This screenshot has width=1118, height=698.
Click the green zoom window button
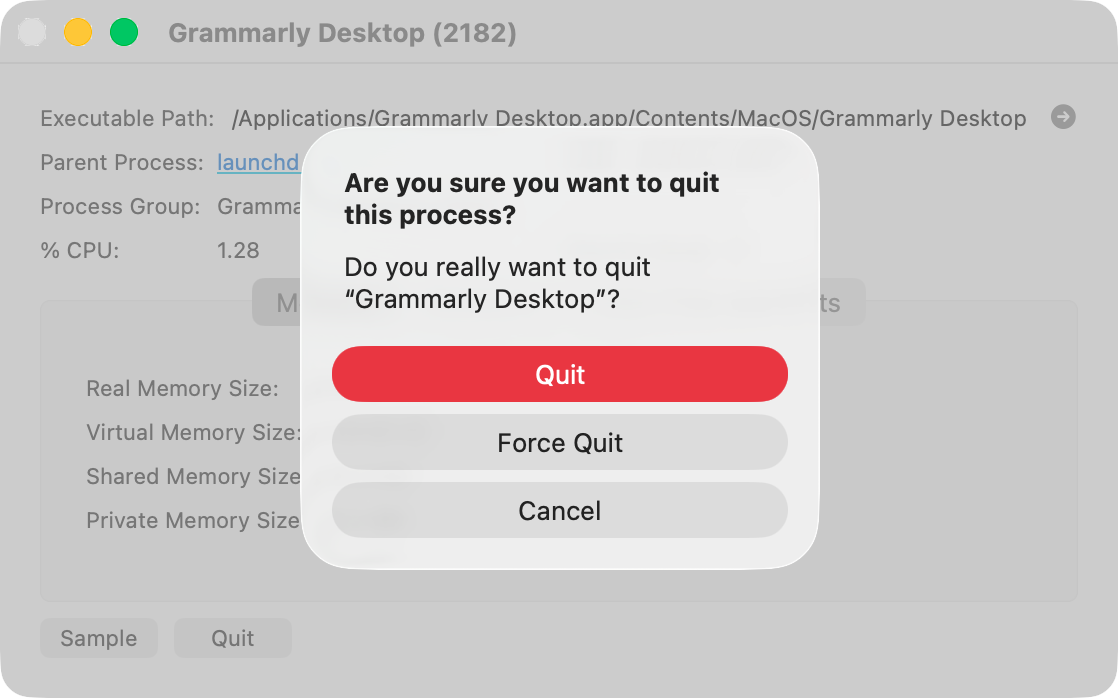point(124,31)
